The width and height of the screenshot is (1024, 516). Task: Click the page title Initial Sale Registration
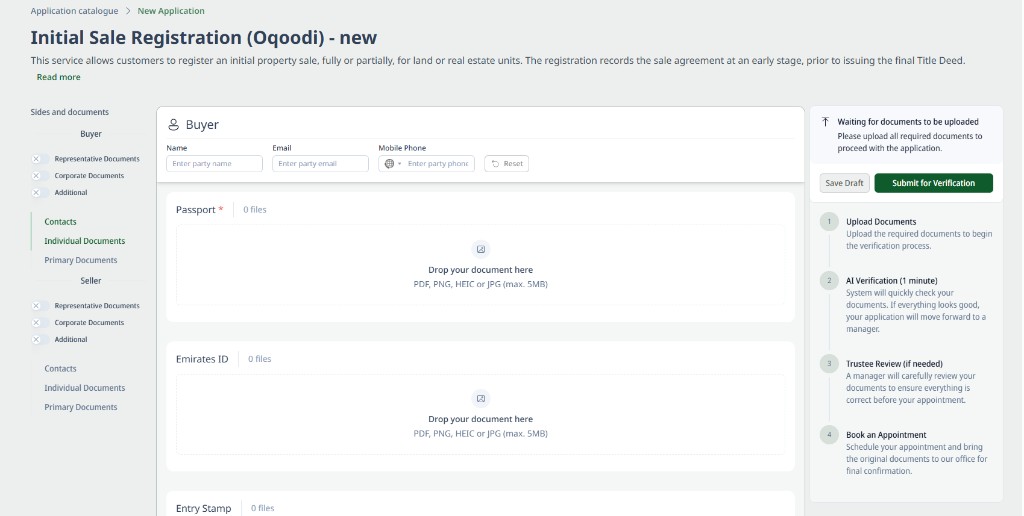tap(204, 37)
